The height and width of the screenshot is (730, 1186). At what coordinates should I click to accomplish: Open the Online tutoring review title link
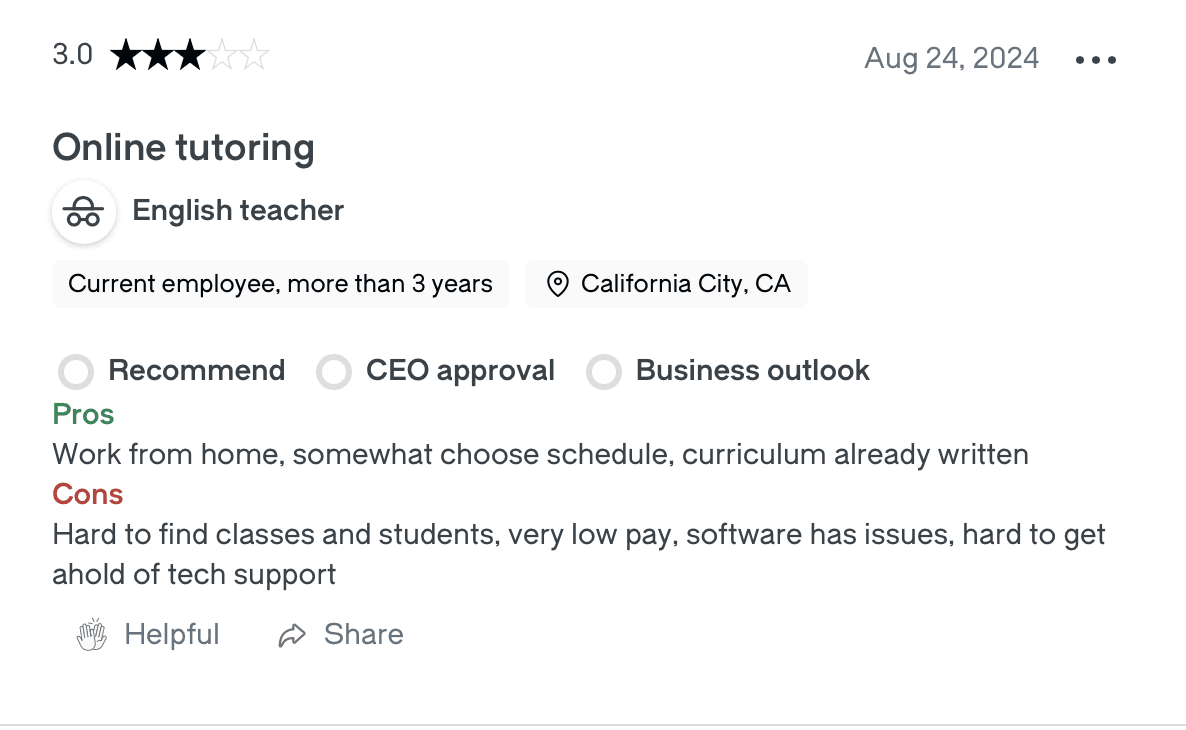point(184,147)
